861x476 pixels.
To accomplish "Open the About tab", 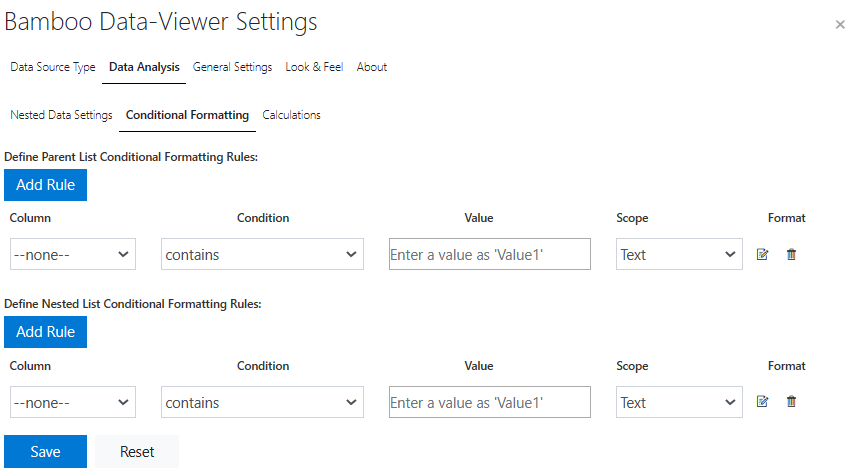I will coord(372,67).
